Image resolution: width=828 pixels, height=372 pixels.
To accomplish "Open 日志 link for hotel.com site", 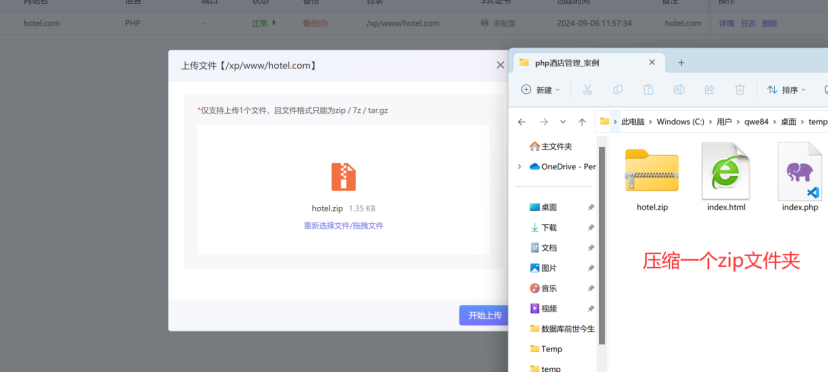I will [x=748, y=23].
